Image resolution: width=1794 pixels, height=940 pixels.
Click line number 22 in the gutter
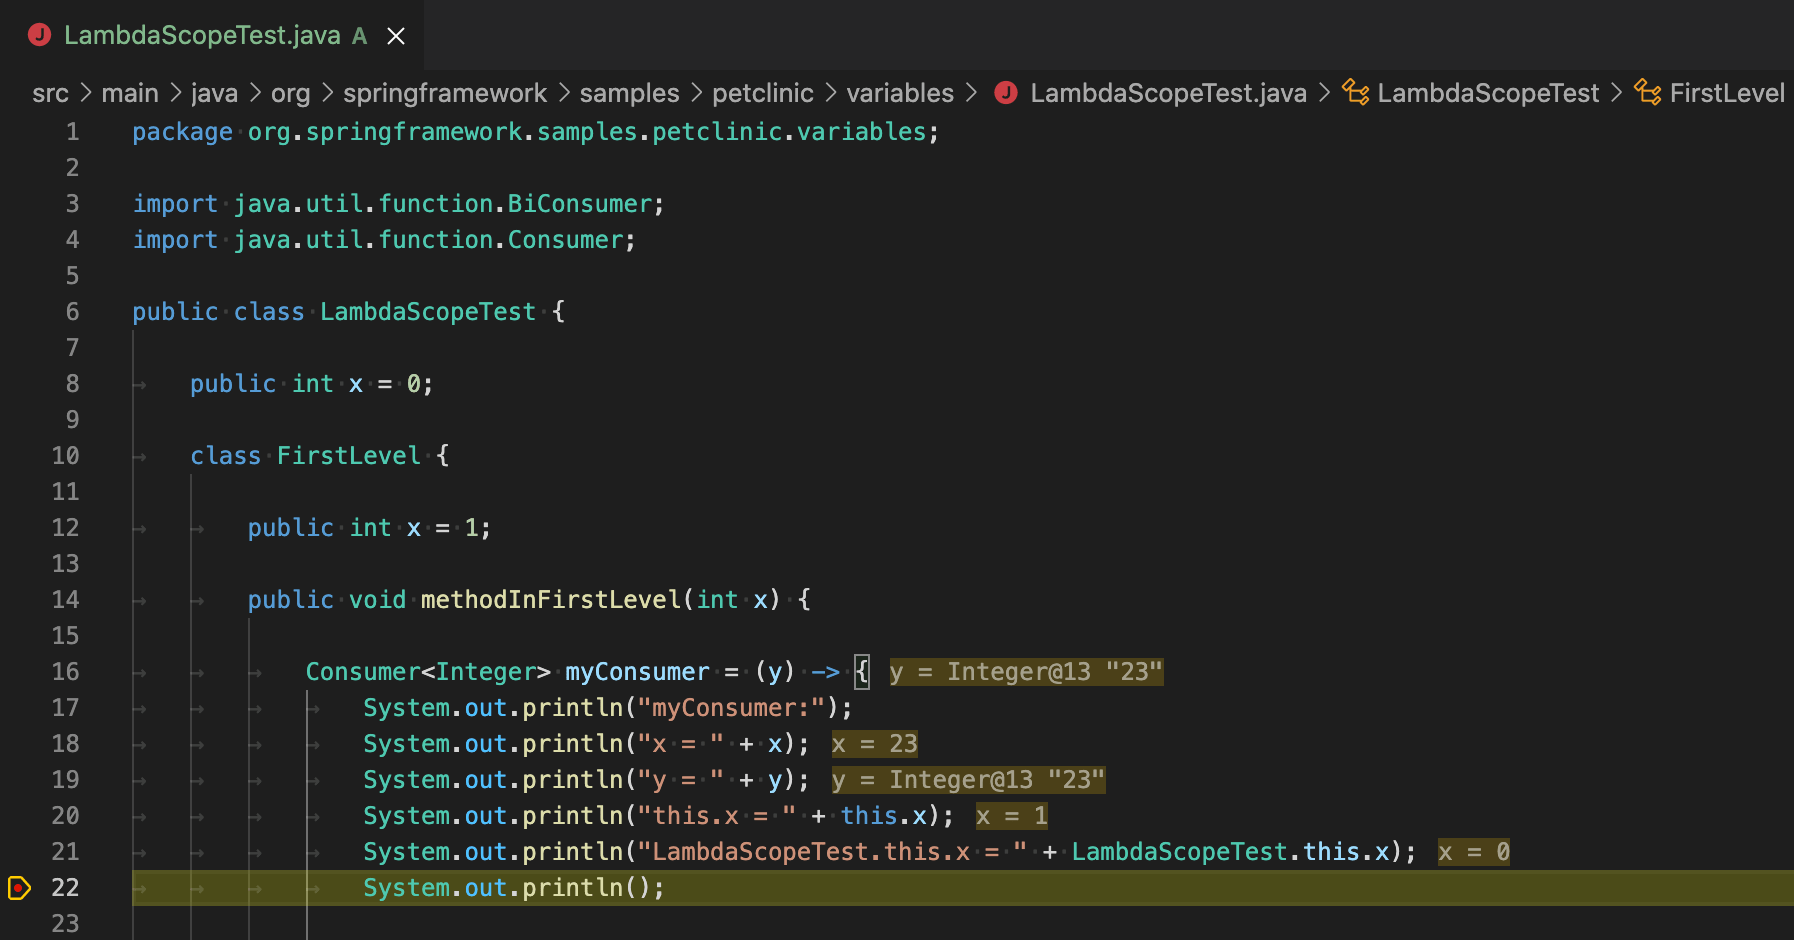click(66, 887)
